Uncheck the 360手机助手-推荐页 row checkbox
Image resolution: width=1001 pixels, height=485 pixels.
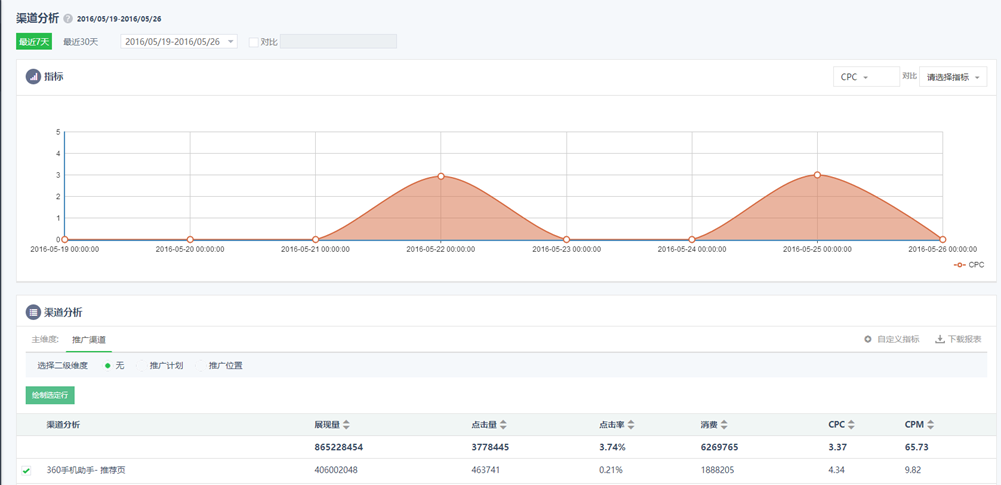pos(27,470)
